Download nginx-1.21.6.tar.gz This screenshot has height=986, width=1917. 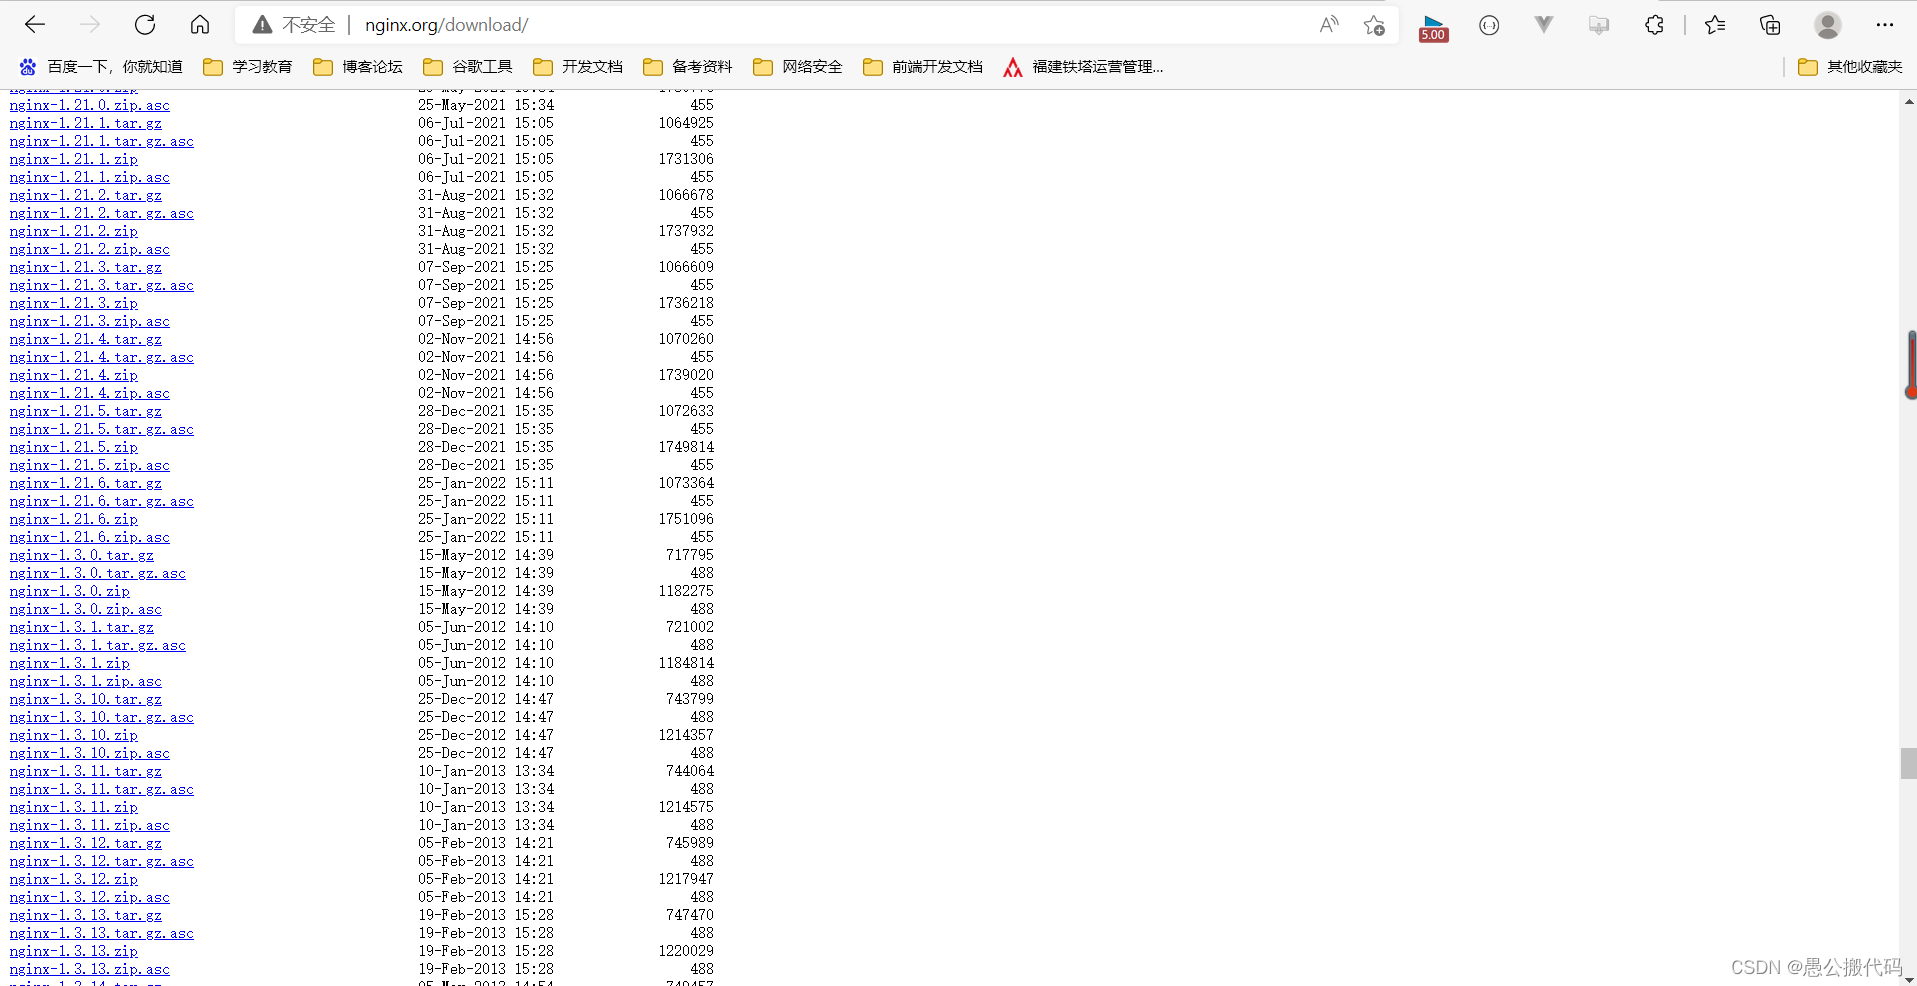[x=86, y=483]
